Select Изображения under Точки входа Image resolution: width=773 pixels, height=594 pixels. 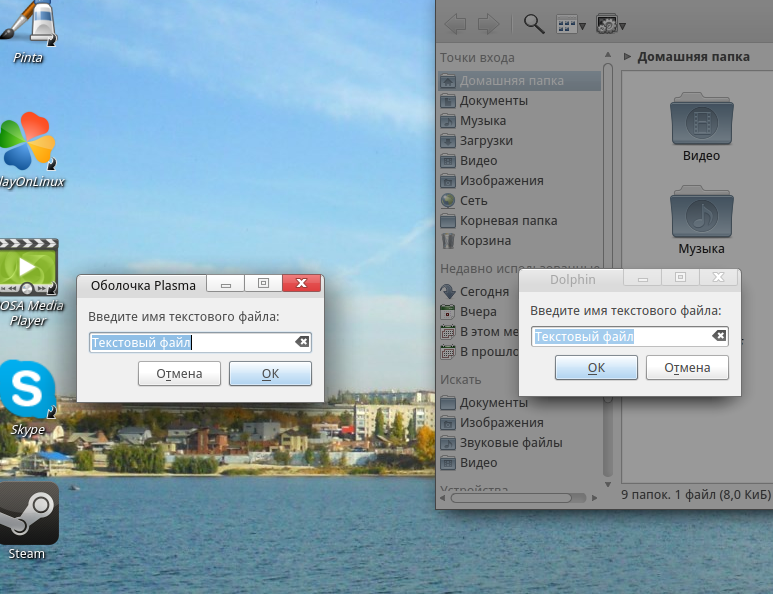click(520, 181)
